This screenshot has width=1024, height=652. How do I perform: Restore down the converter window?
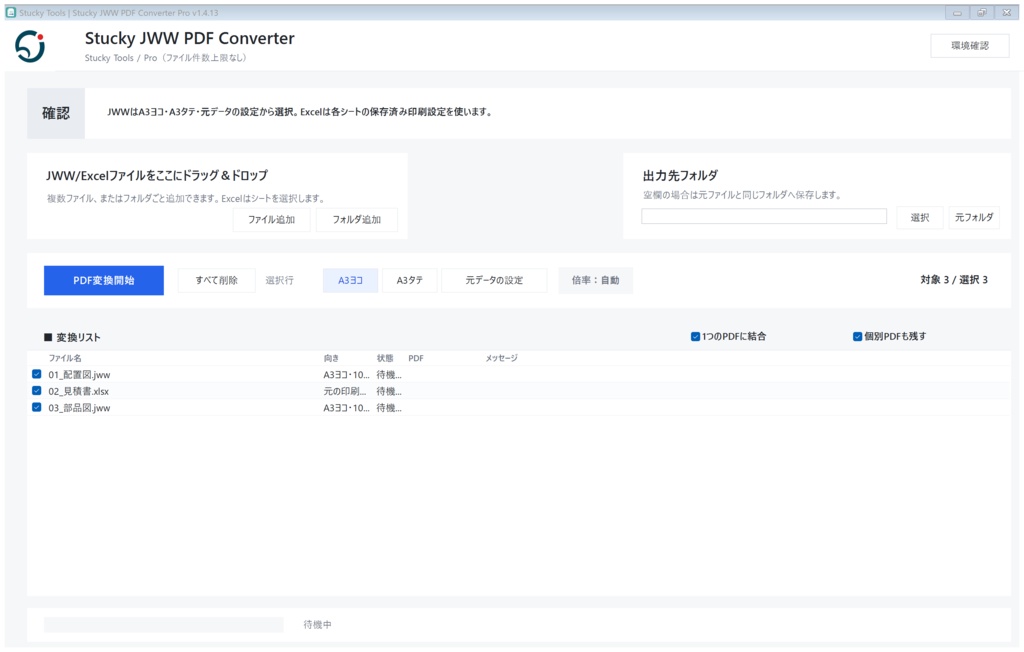pos(982,12)
